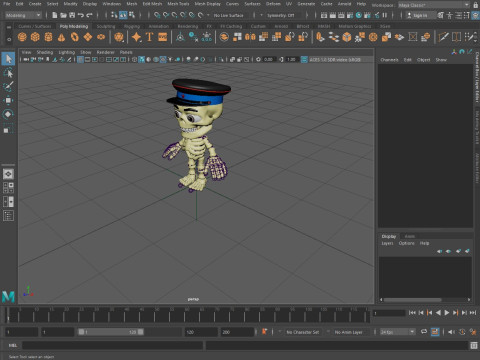
Task: Open the No Anim Layer dropdown
Action: click(x=351, y=332)
